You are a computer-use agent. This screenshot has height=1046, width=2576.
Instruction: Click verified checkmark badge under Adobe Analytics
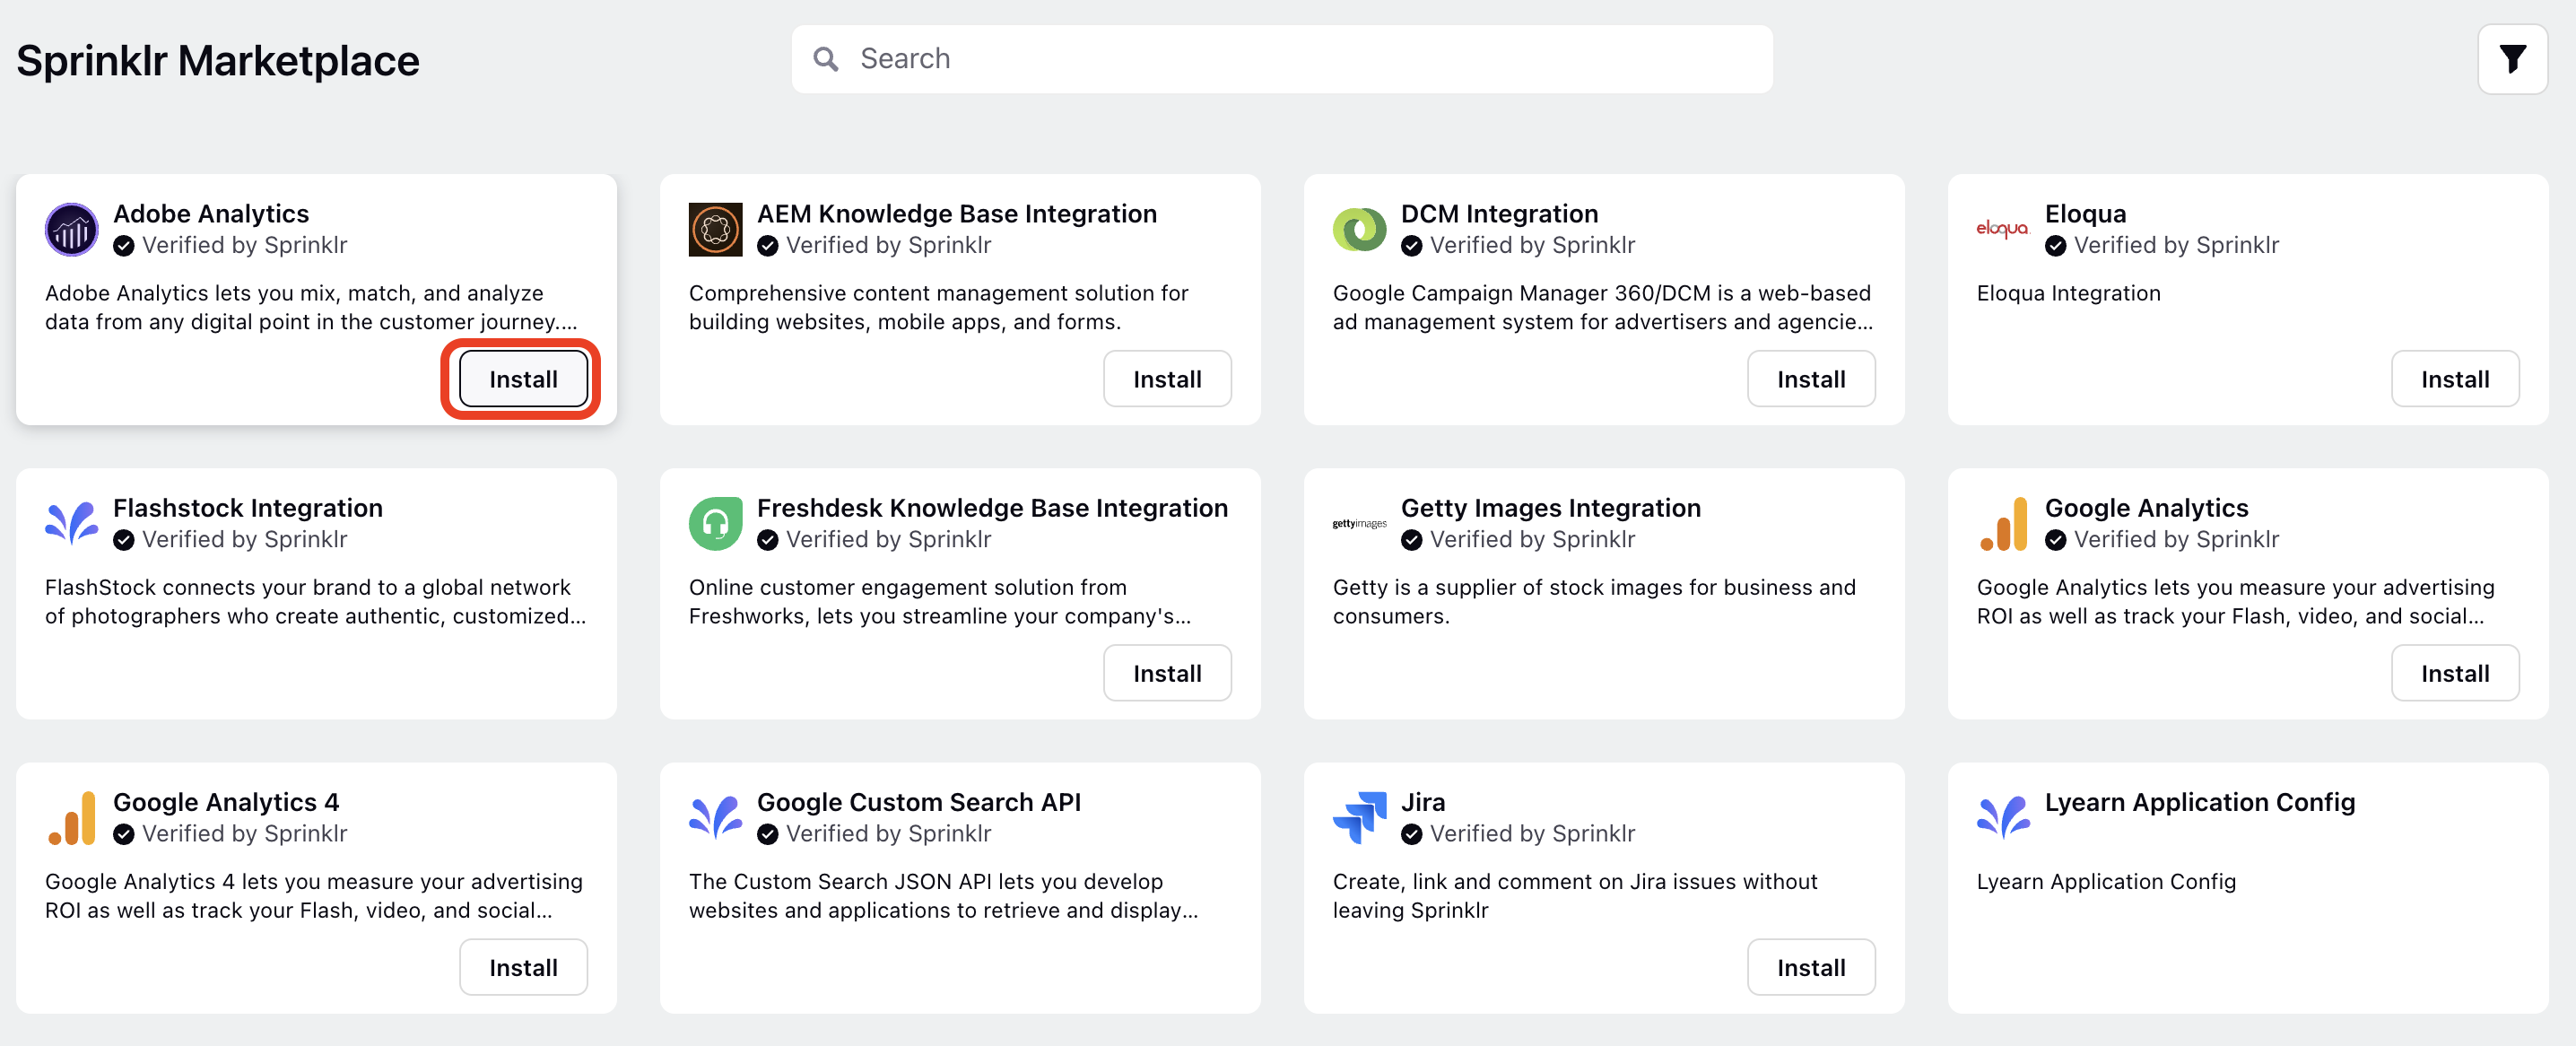pos(124,246)
